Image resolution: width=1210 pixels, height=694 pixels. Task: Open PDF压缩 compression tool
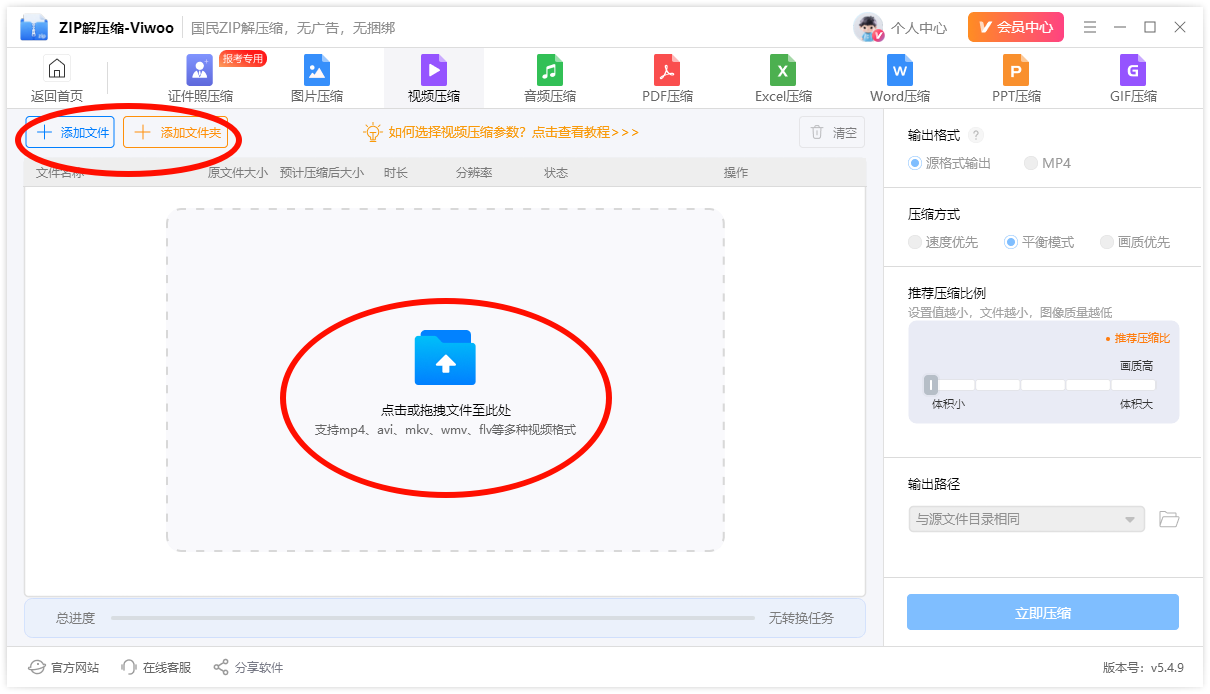667,79
